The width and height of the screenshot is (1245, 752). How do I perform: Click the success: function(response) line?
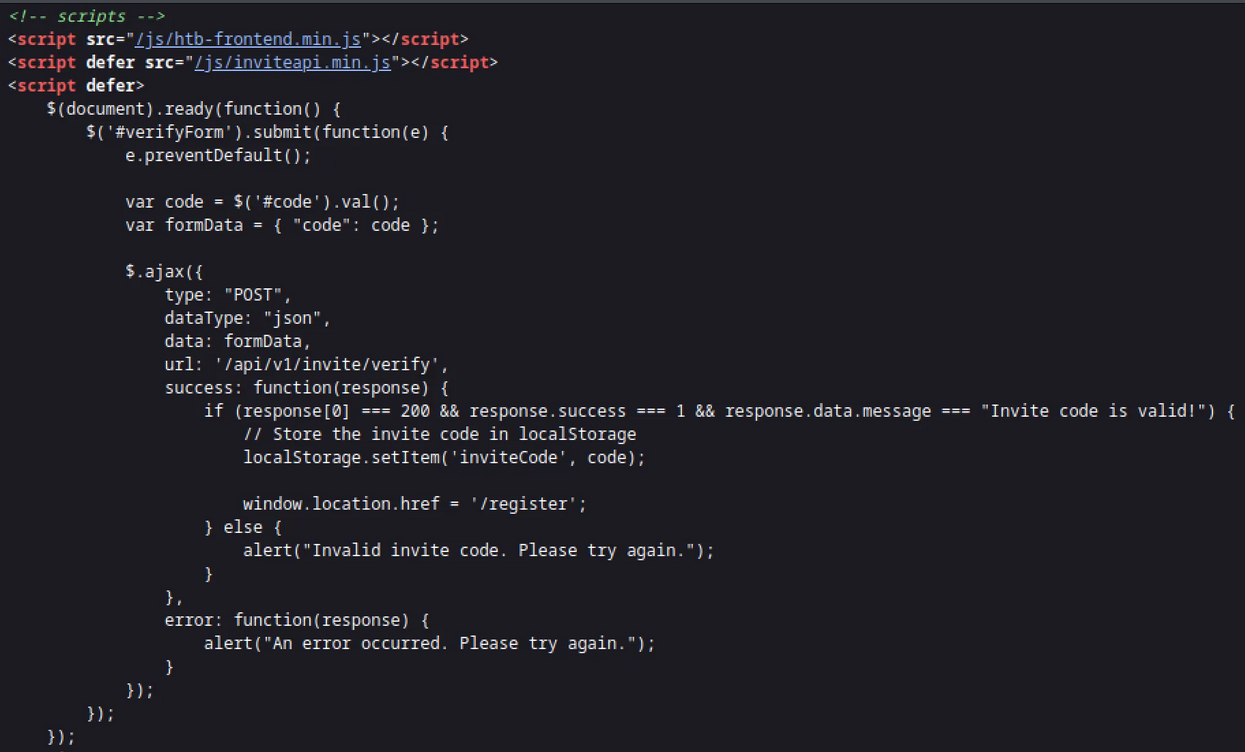307,387
